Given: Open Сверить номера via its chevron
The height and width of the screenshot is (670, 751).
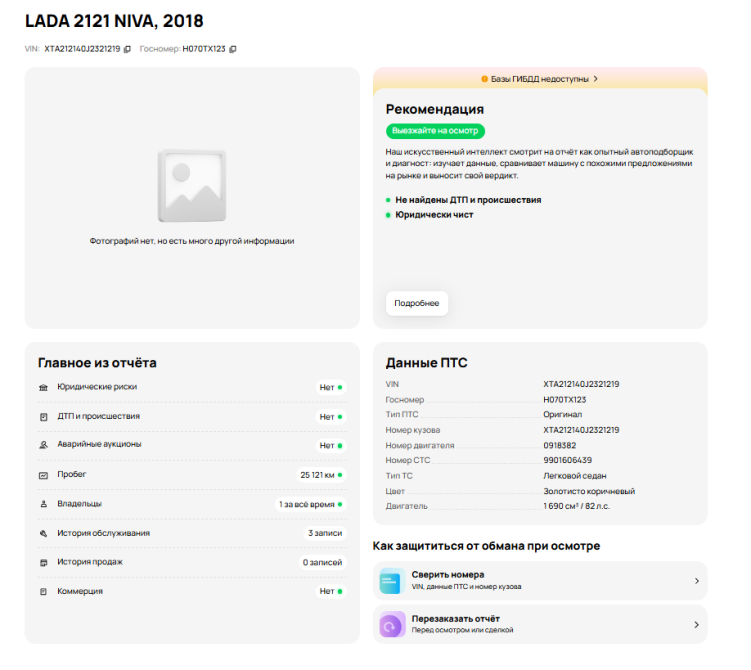Looking at the screenshot, I should (697, 581).
